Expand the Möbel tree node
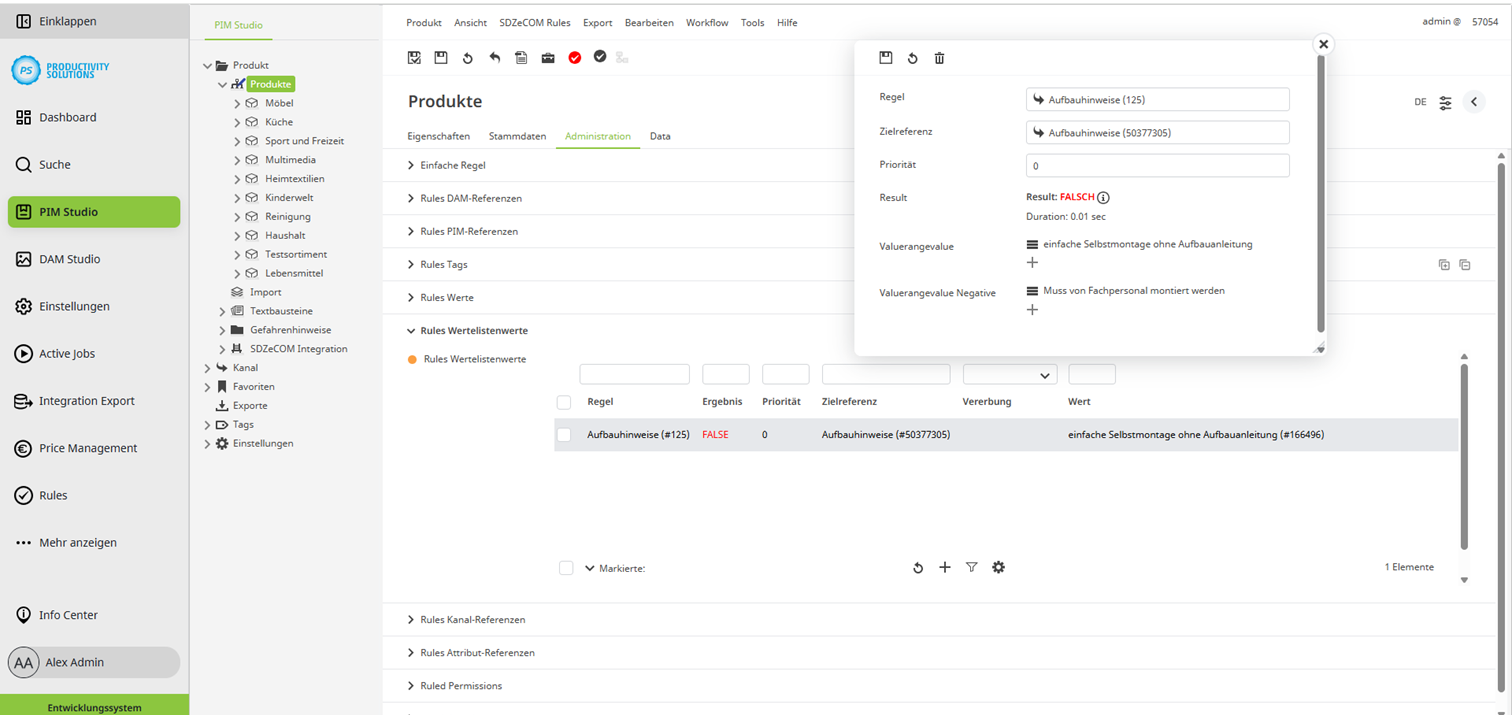The width and height of the screenshot is (1512, 715). 237,103
